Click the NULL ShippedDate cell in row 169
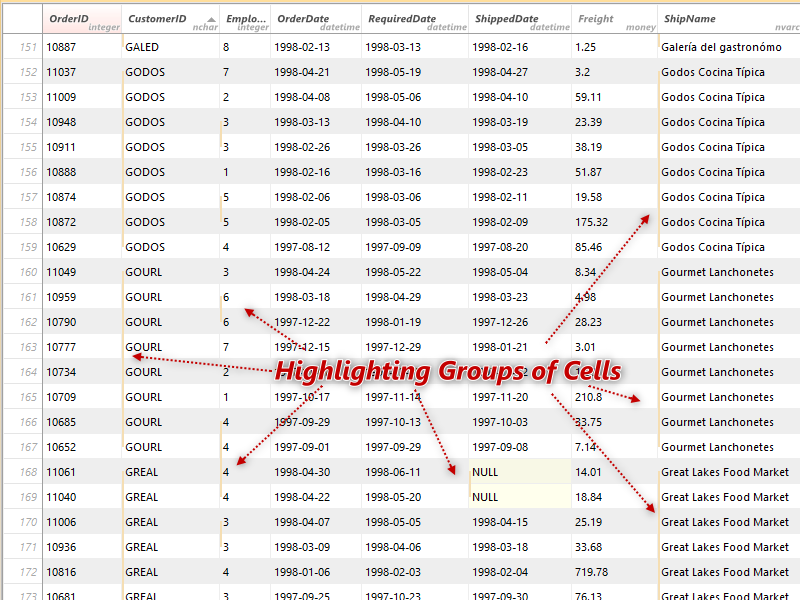The width and height of the screenshot is (800, 600). 519,497
